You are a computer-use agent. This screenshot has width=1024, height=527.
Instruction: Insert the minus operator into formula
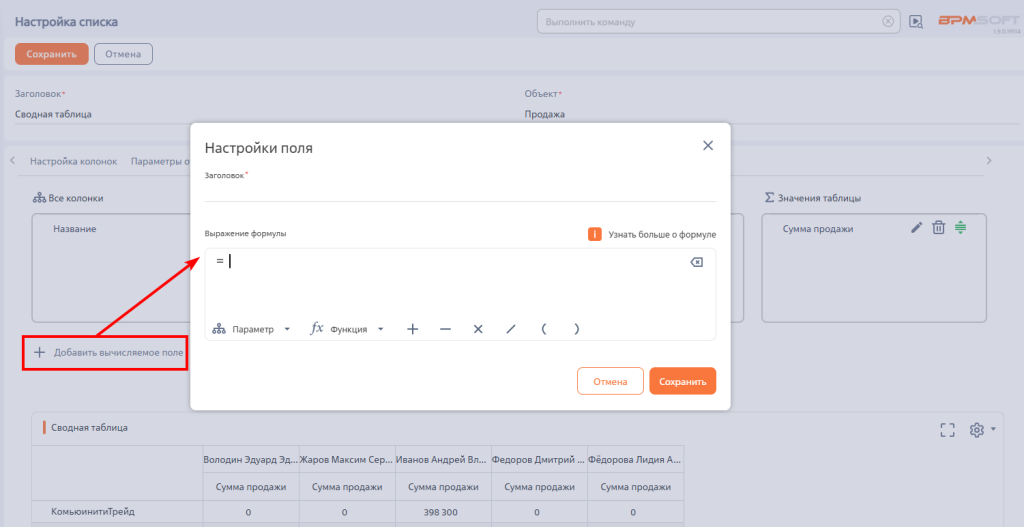click(x=445, y=329)
